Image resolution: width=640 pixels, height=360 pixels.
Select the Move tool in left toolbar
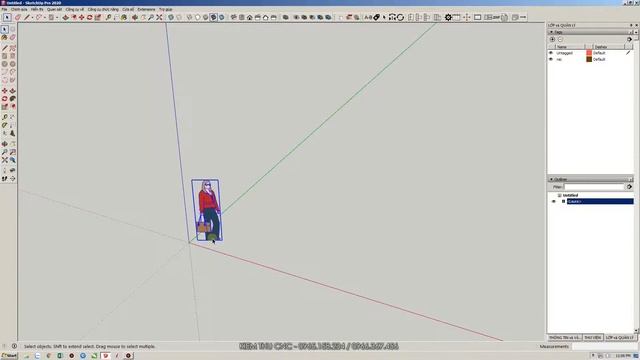4,91
